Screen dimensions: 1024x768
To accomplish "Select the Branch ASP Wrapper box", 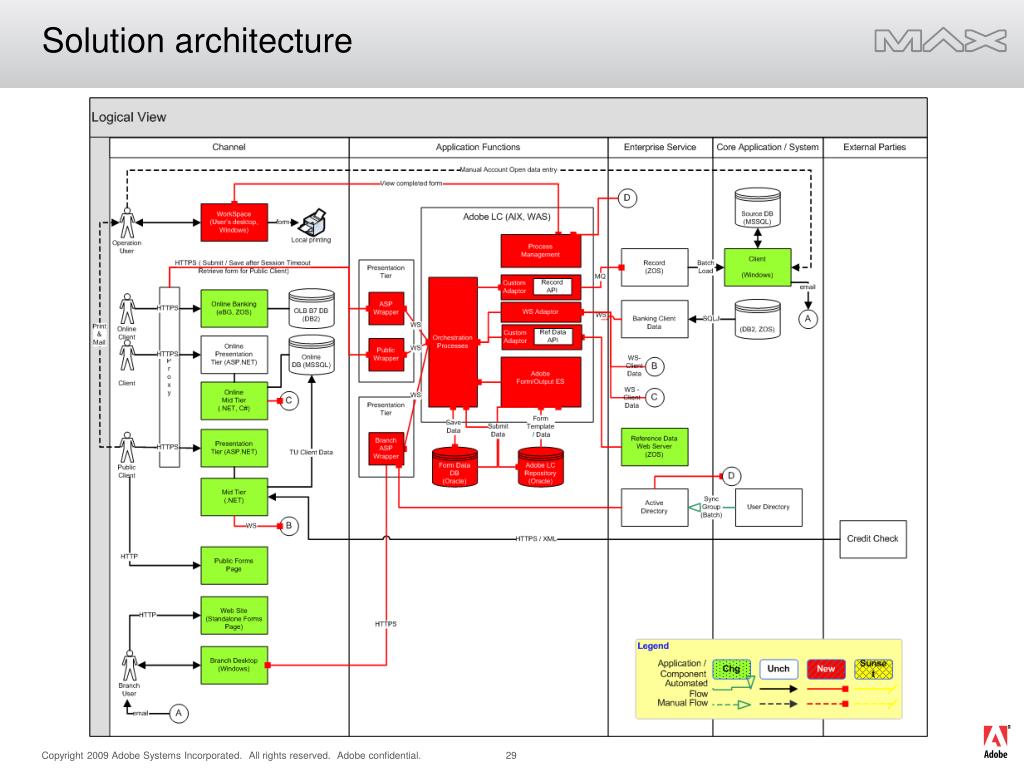I will [386, 449].
